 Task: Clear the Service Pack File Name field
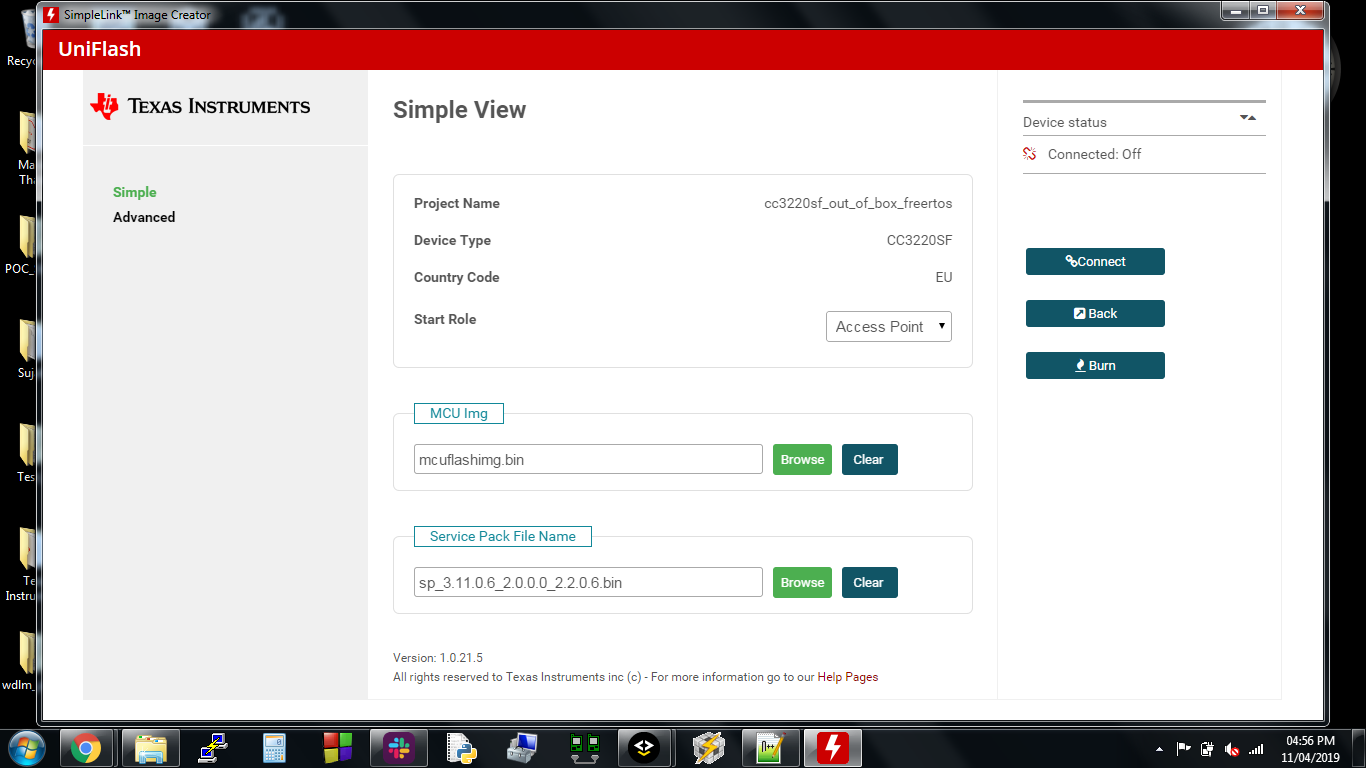point(869,582)
